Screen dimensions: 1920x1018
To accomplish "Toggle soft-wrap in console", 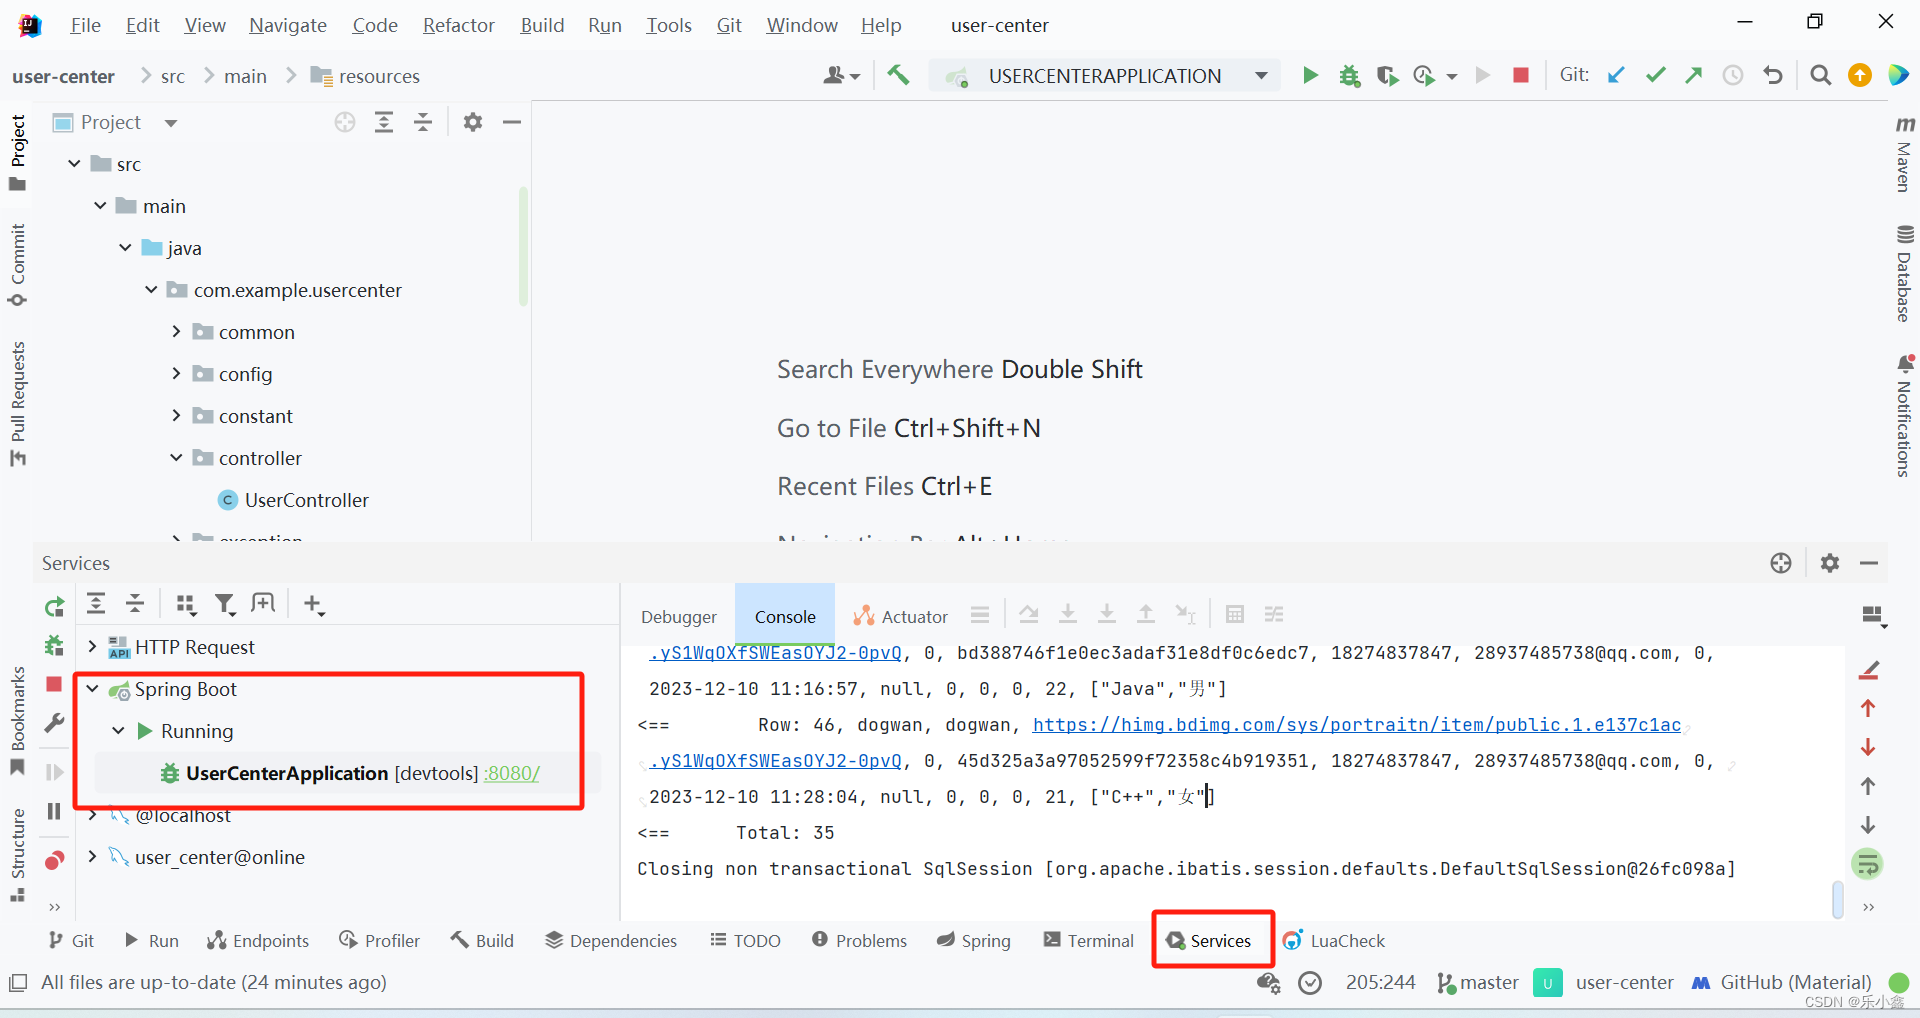I will point(1867,864).
